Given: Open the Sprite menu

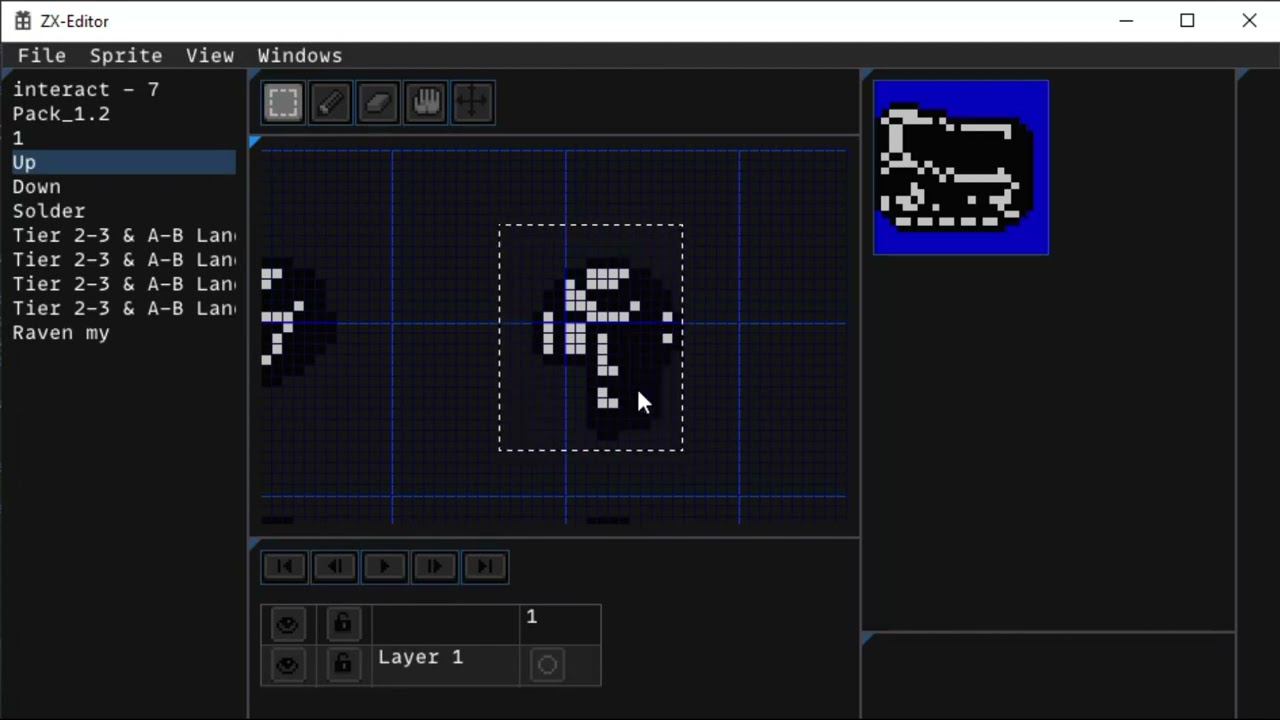Looking at the screenshot, I should pos(126,56).
